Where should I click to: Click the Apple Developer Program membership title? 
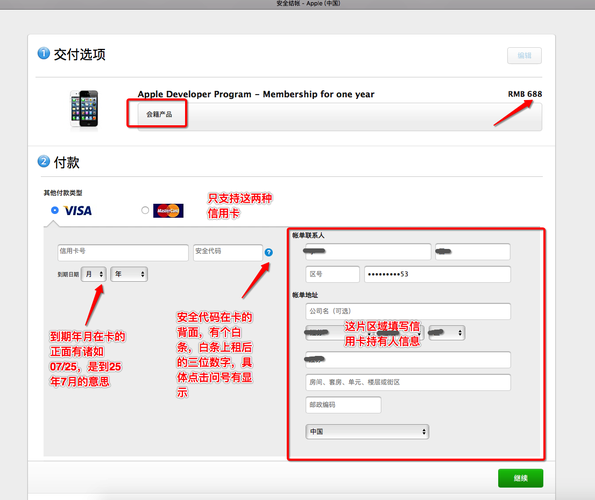pyautogui.click(x=256, y=94)
